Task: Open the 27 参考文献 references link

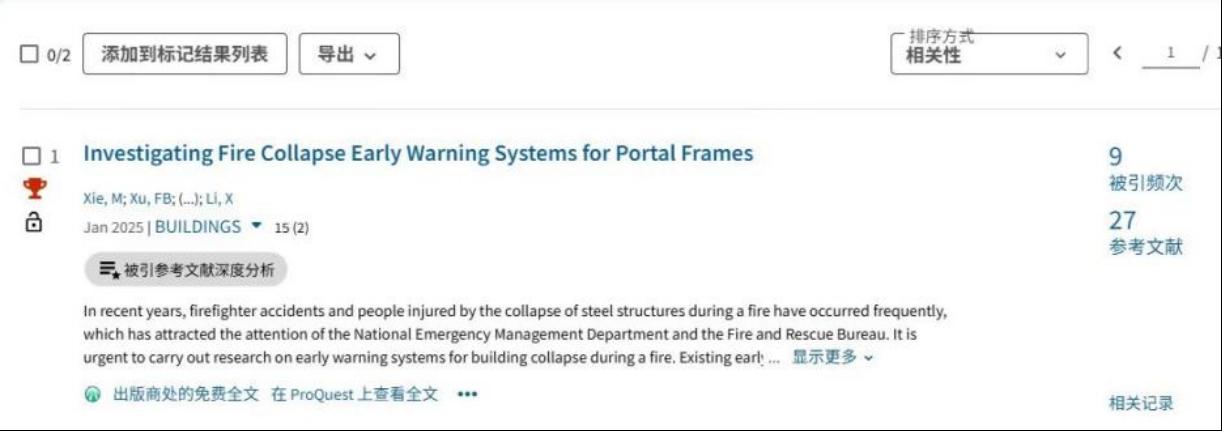Action: pyautogui.click(x=1145, y=234)
